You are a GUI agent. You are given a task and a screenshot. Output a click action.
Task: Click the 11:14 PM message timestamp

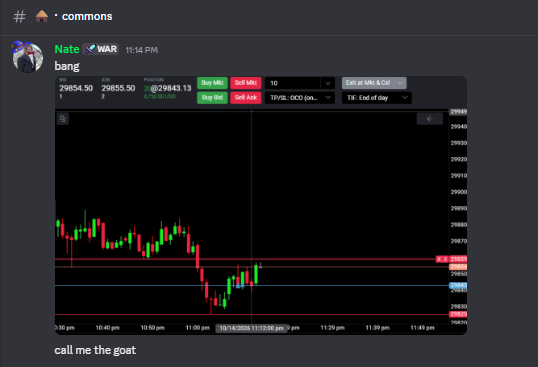(x=141, y=50)
